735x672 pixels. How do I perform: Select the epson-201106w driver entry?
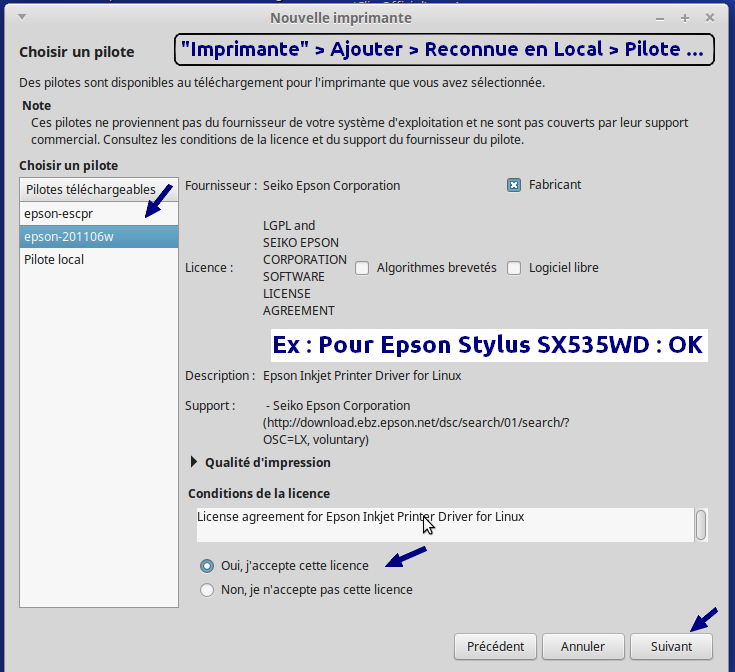pyautogui.click(x=68, y=236)
